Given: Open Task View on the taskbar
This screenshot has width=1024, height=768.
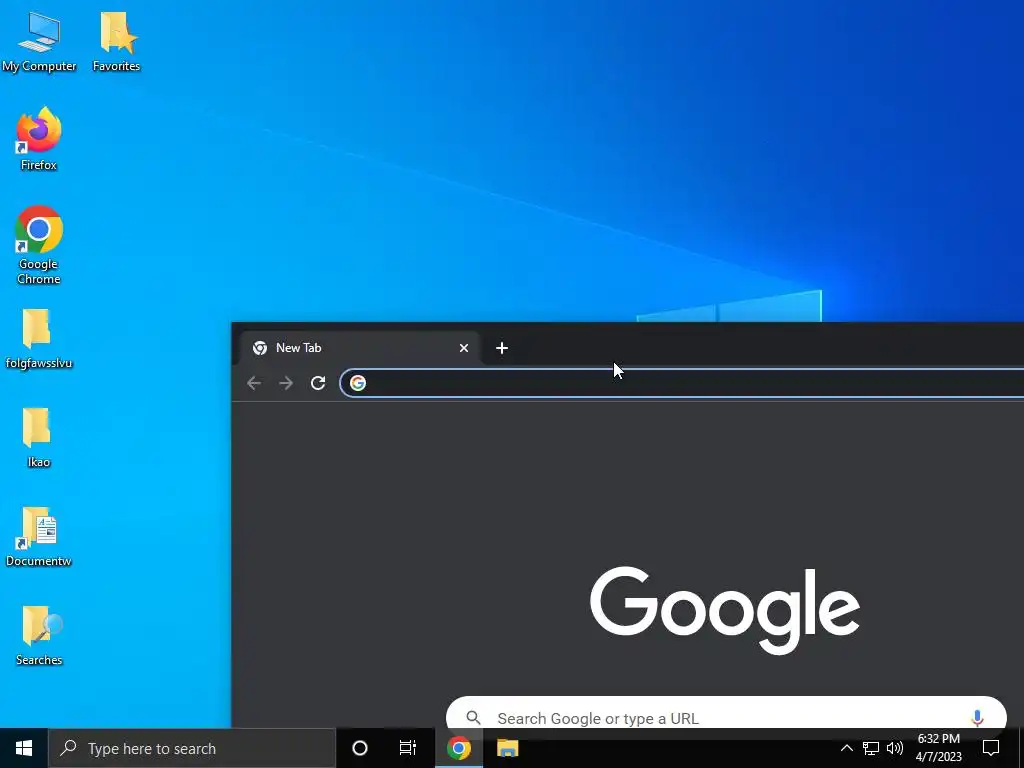Looking at the screenshot, I should pos(408,748).
